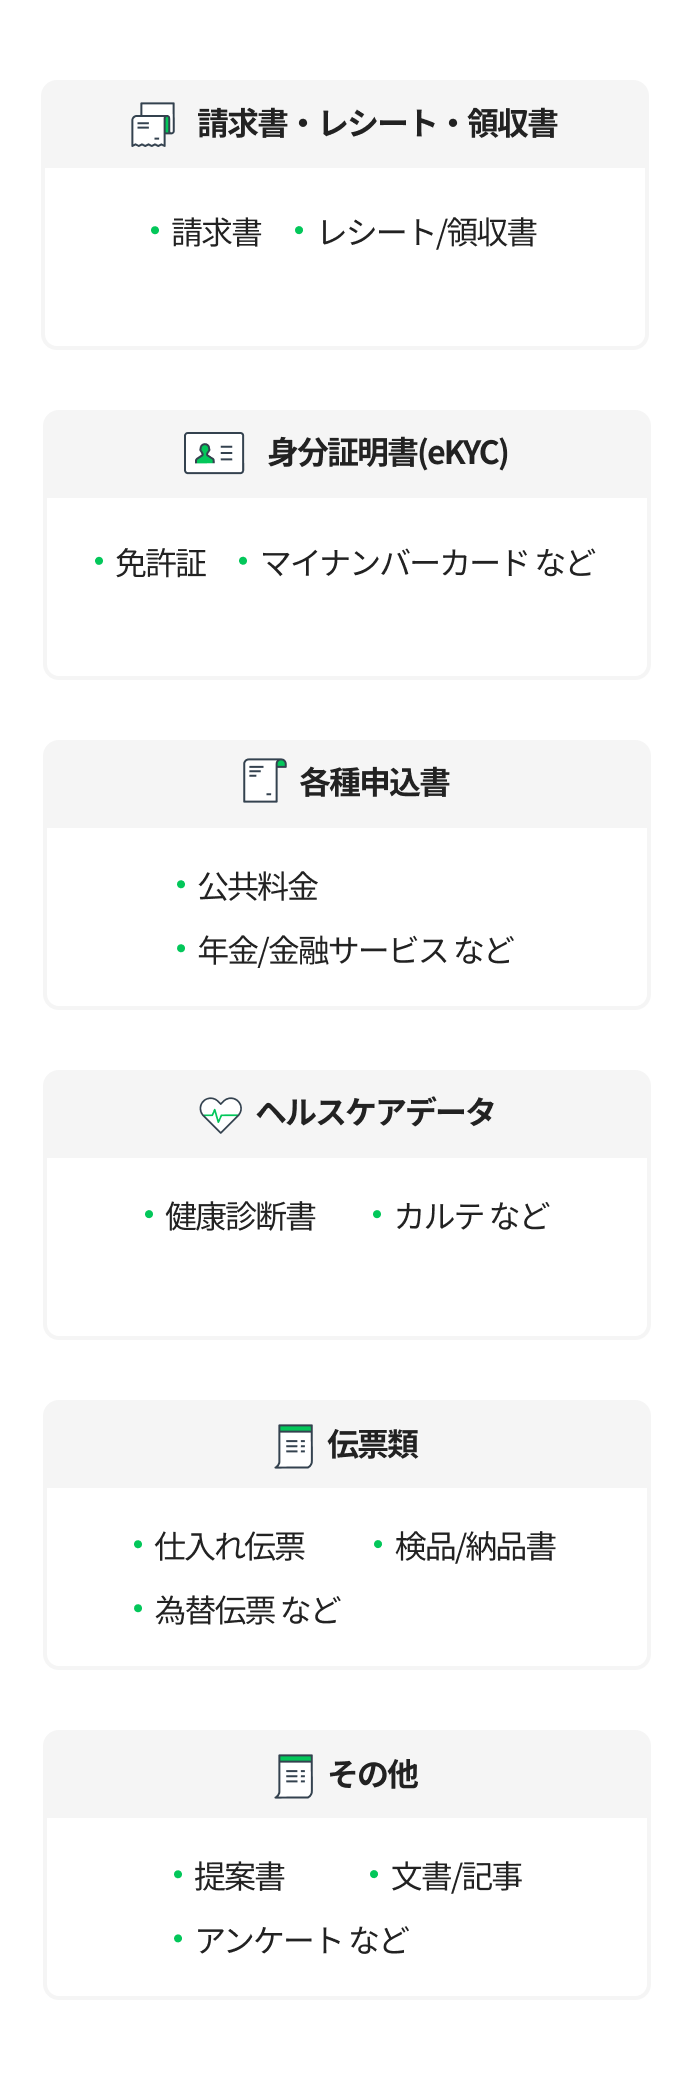Click the slip document icon beside 伝票類

point(294,1445)
